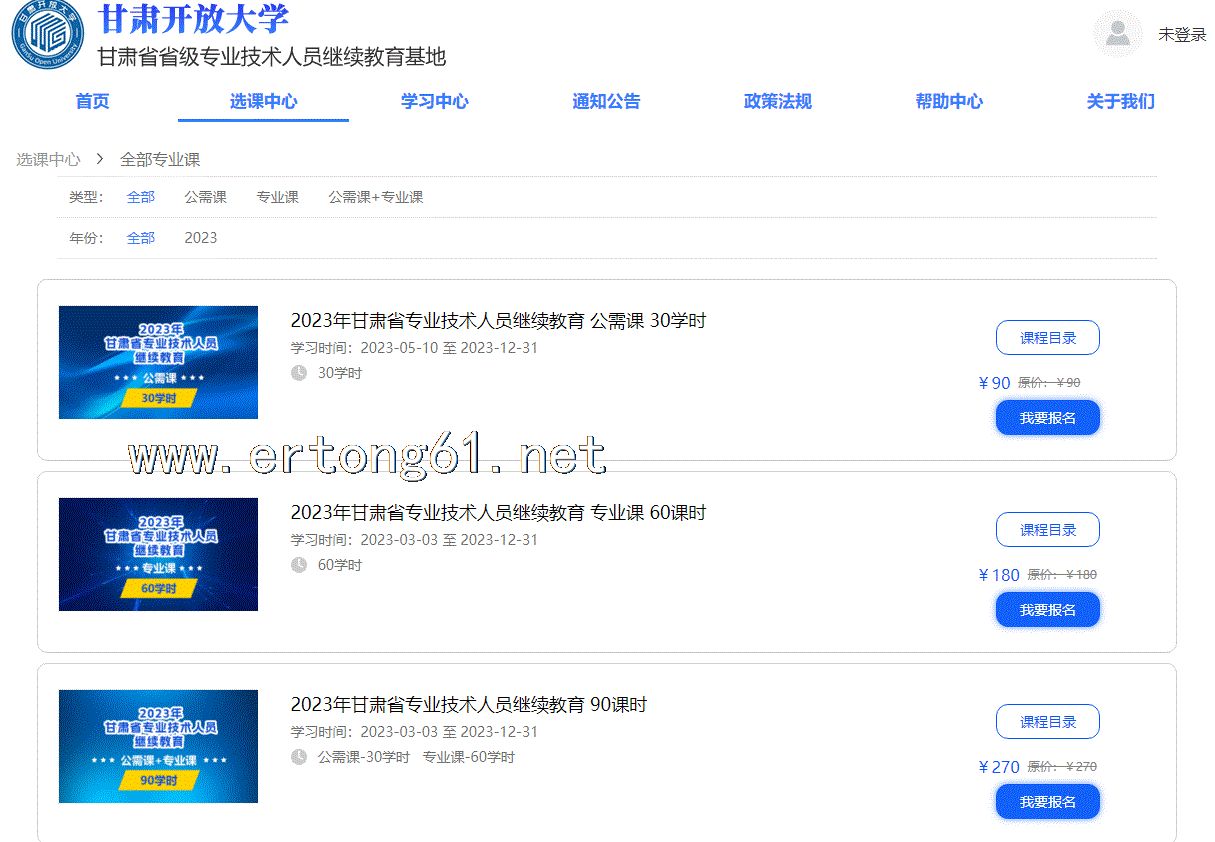Filter course type by 公需课
Viewport: 1215px width, 842px height.
(205, 197)
